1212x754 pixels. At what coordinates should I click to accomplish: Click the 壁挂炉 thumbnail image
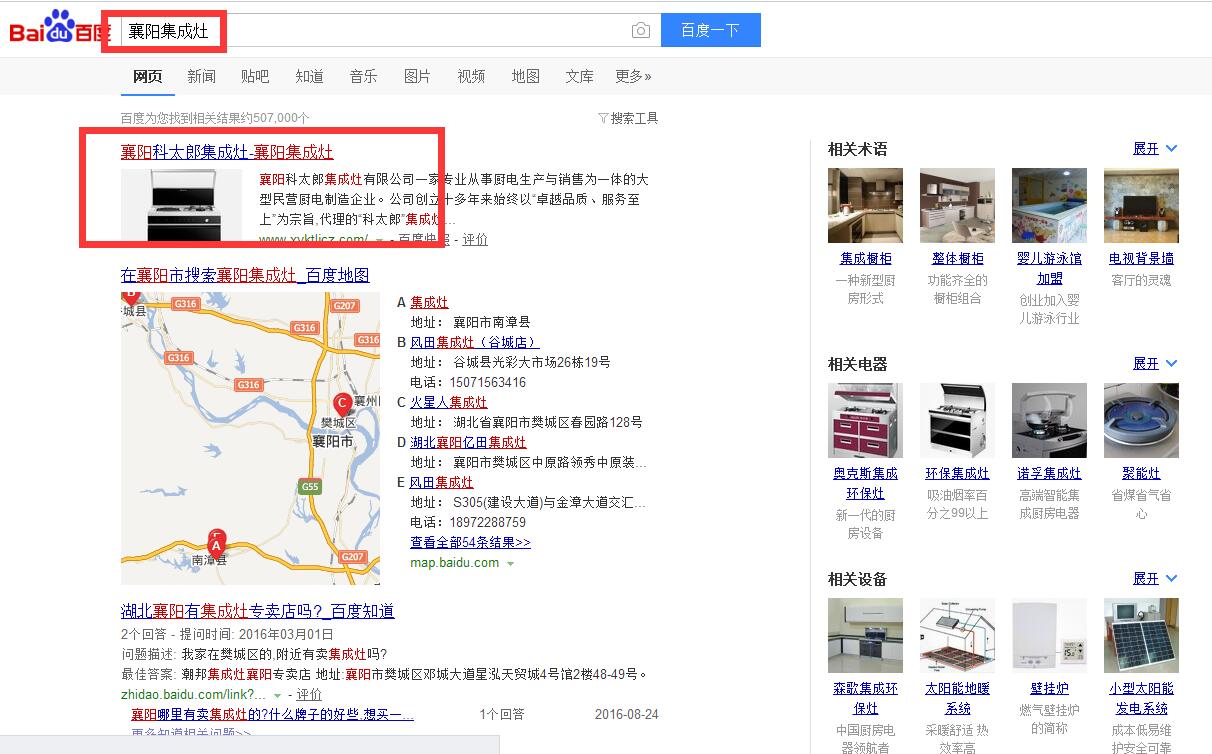pos(1050,636)
